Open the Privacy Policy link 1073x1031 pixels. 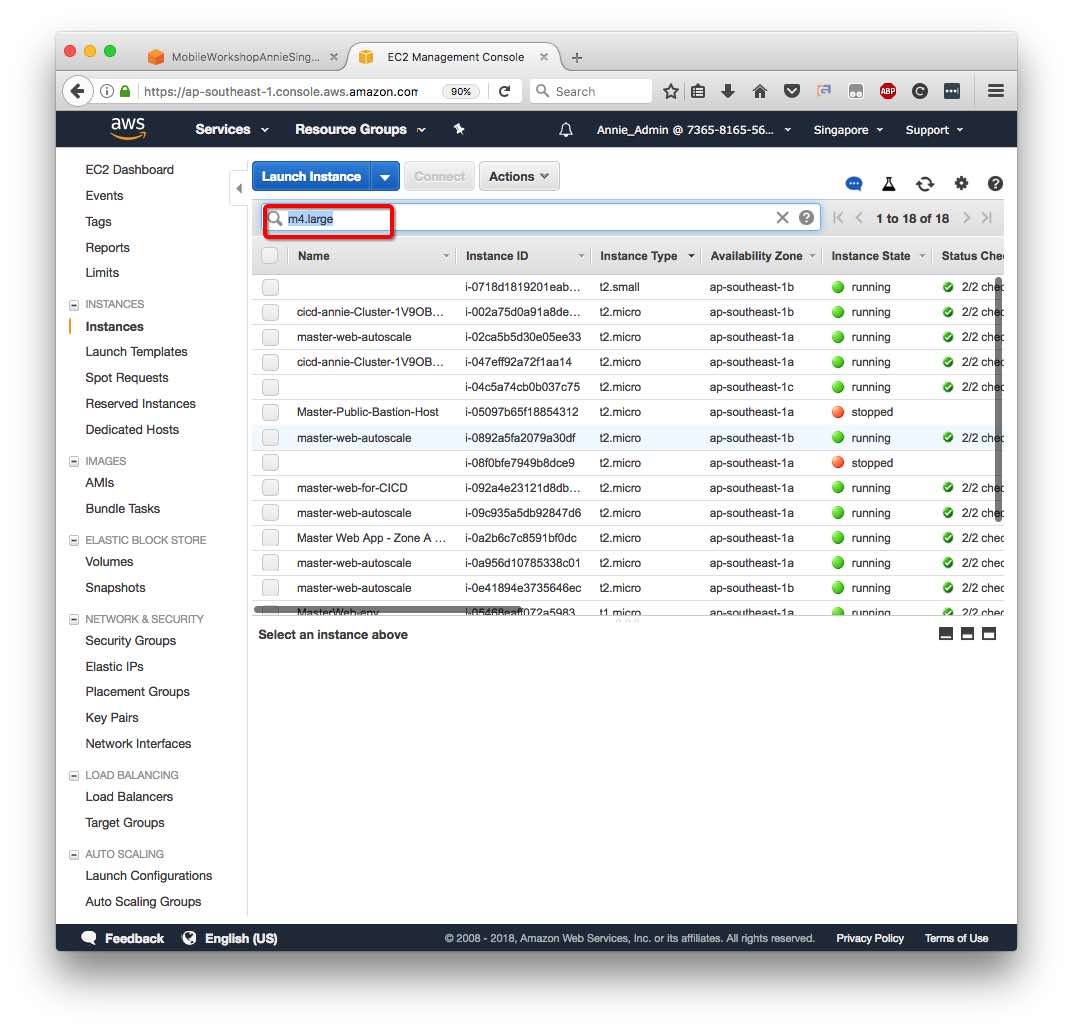870,939
